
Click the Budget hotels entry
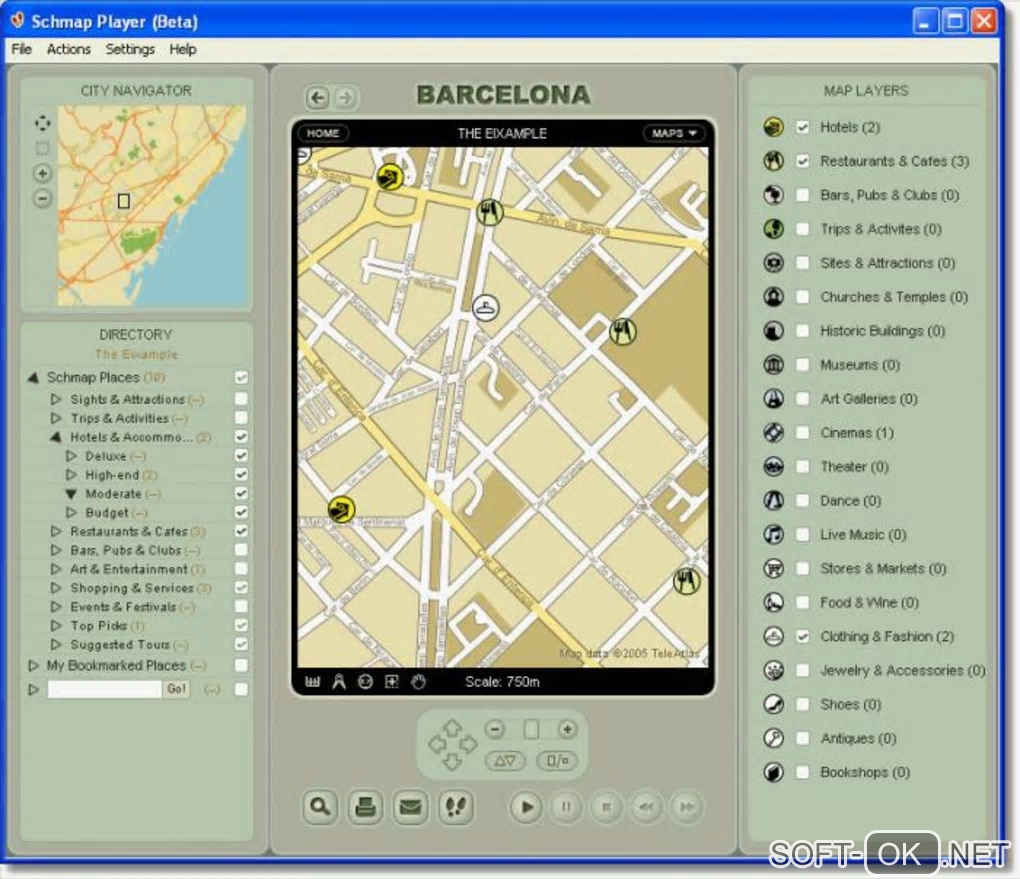(x=107, y=513)
